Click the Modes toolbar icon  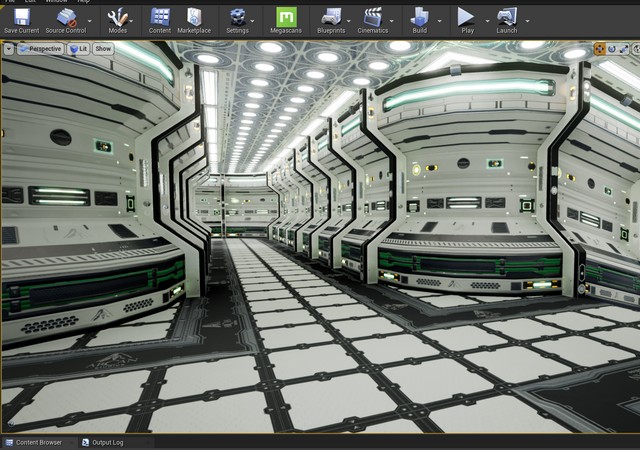[x=117, y=18]
